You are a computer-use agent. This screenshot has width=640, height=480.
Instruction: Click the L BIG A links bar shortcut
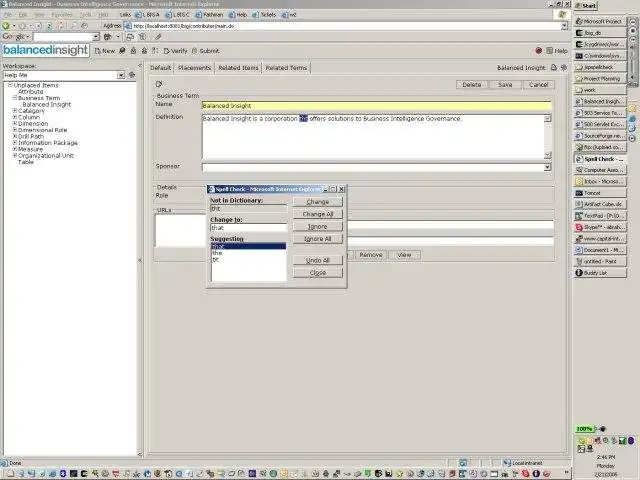147,15
